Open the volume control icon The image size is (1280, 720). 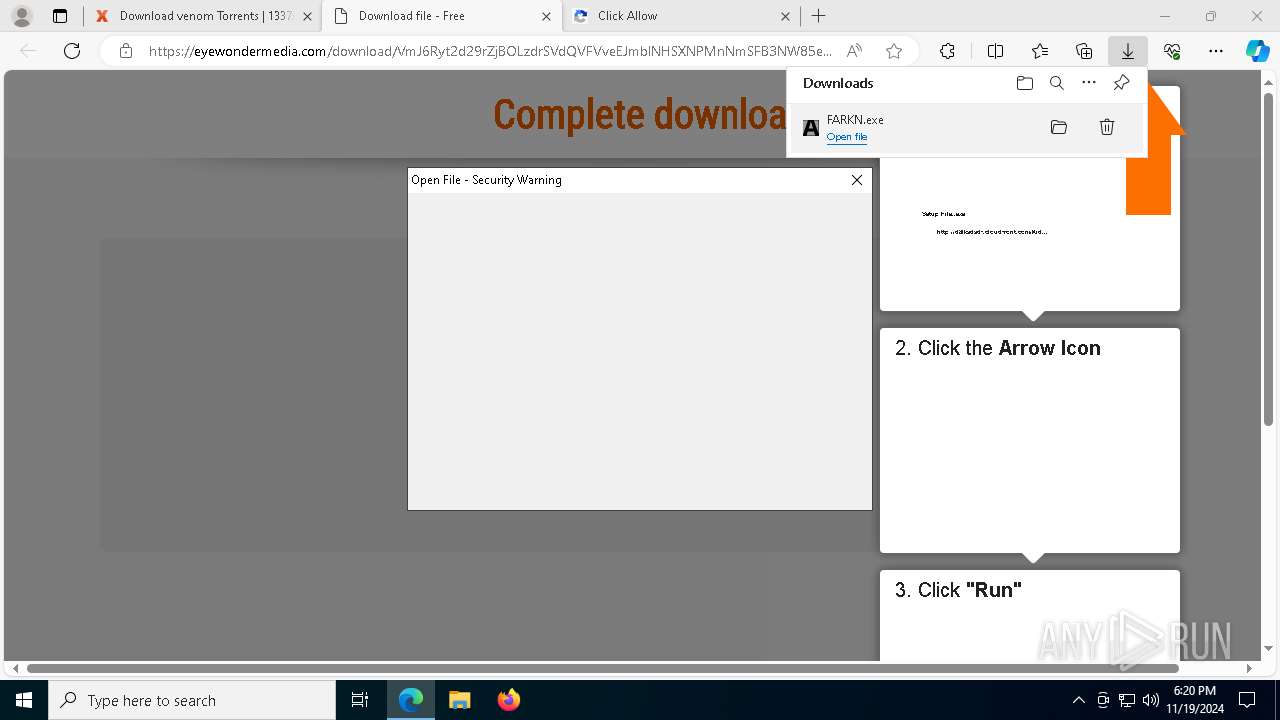tap(1151, 700)
